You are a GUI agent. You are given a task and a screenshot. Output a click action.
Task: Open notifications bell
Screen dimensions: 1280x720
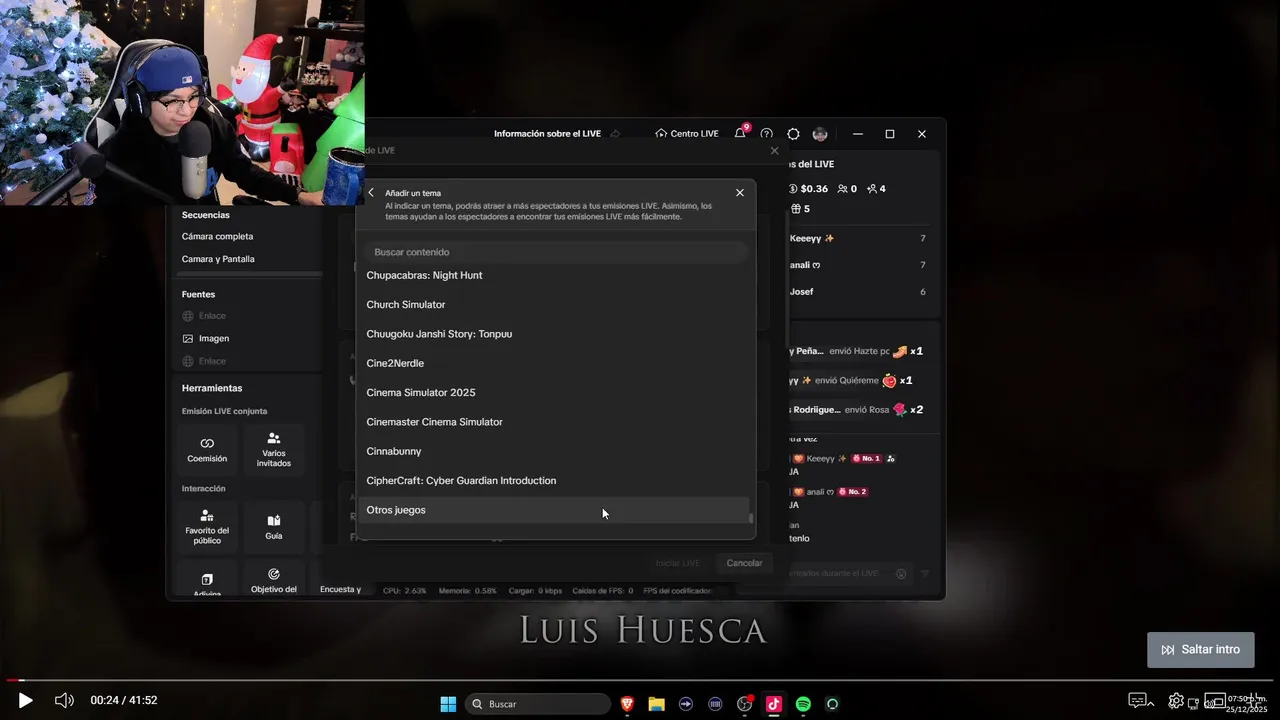[x=740, y=133]
